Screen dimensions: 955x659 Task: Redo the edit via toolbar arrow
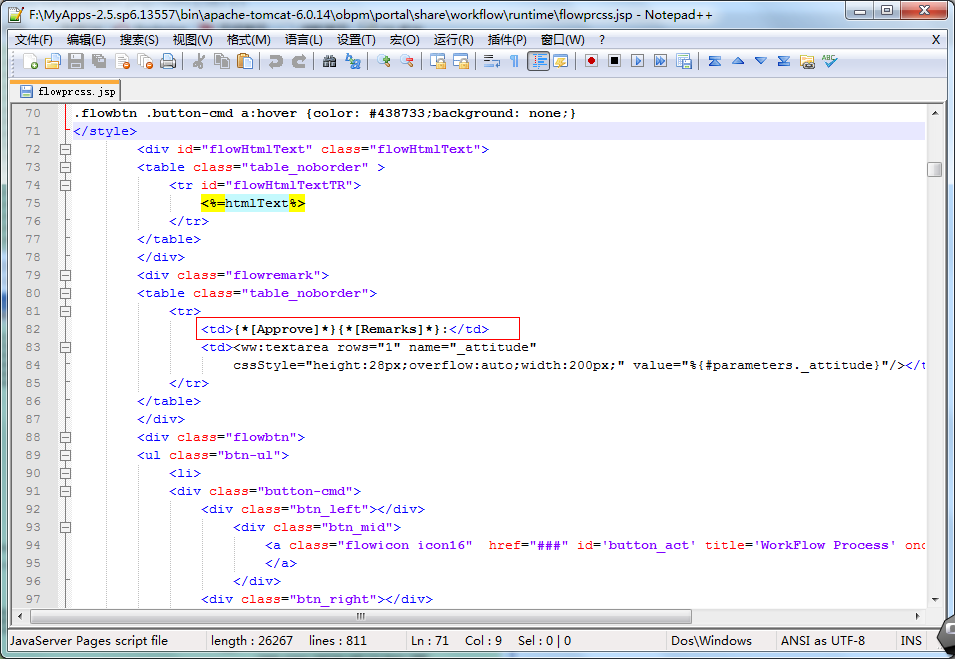click(x=298, y=61)
